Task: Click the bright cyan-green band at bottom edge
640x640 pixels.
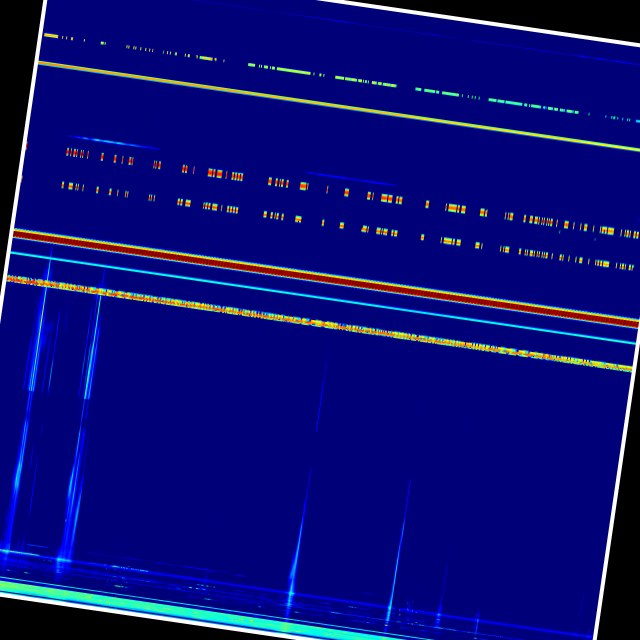Action: (x=150, y=605)
